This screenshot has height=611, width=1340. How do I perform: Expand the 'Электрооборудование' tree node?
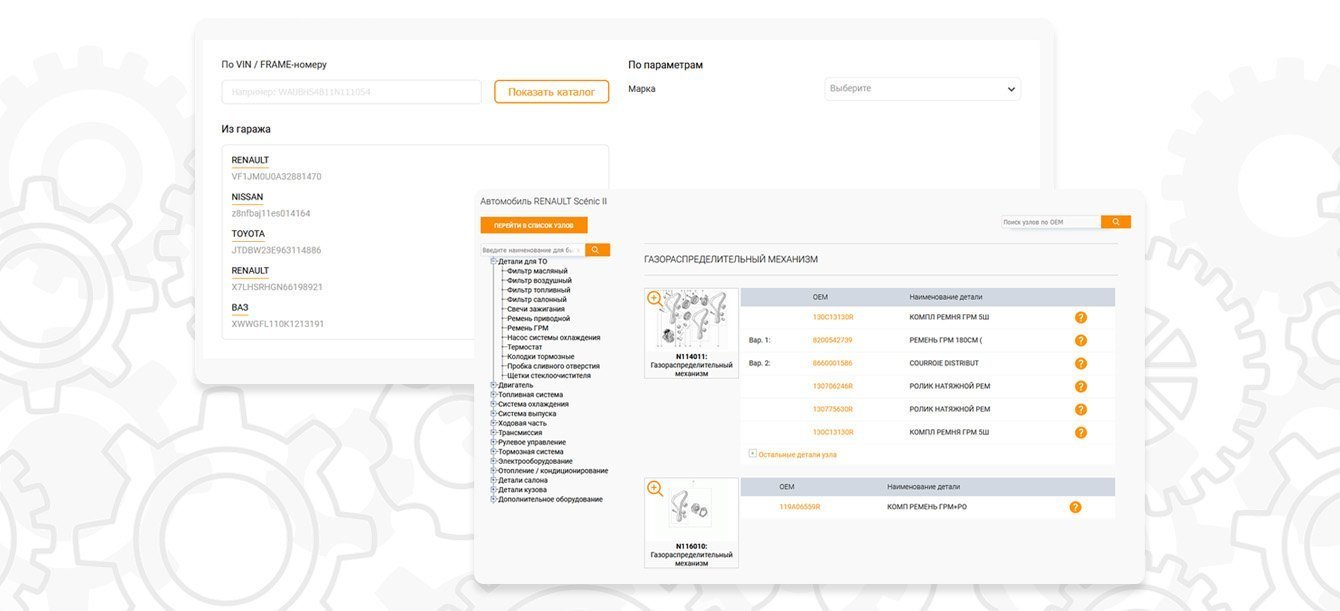pyautogui.click(x=494, y=461)
